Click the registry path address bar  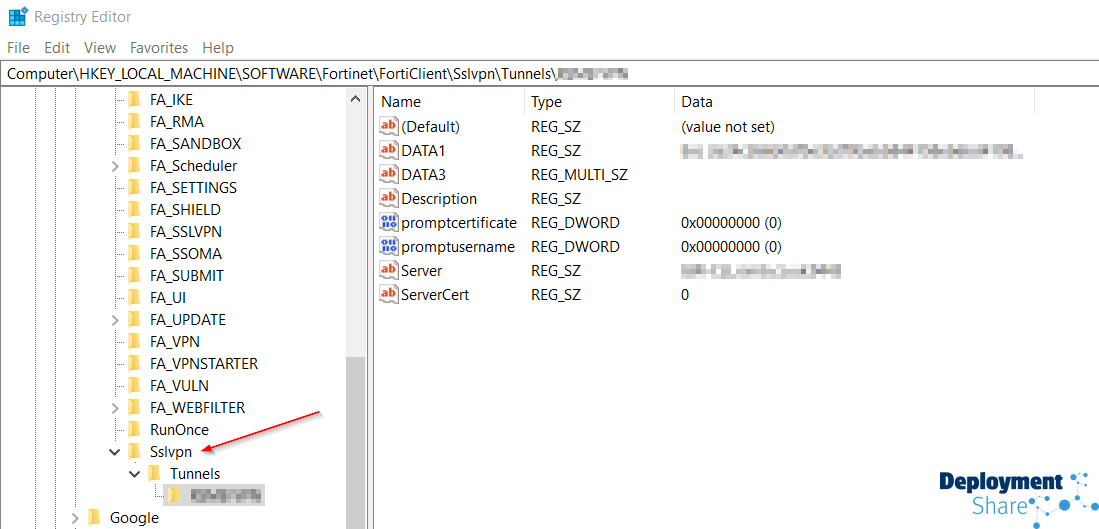(x=550, y=74)
